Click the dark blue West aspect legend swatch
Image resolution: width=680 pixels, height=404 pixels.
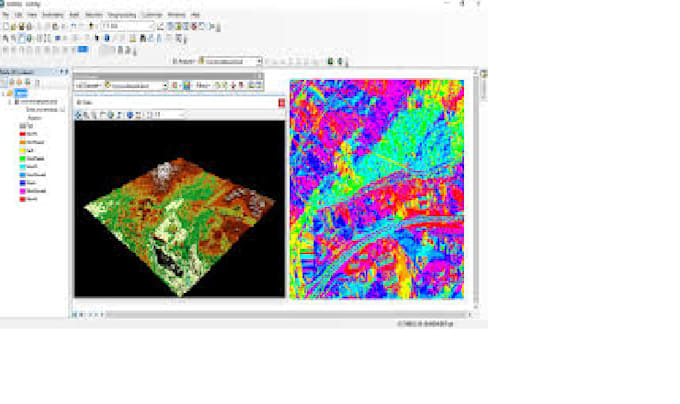23,183
